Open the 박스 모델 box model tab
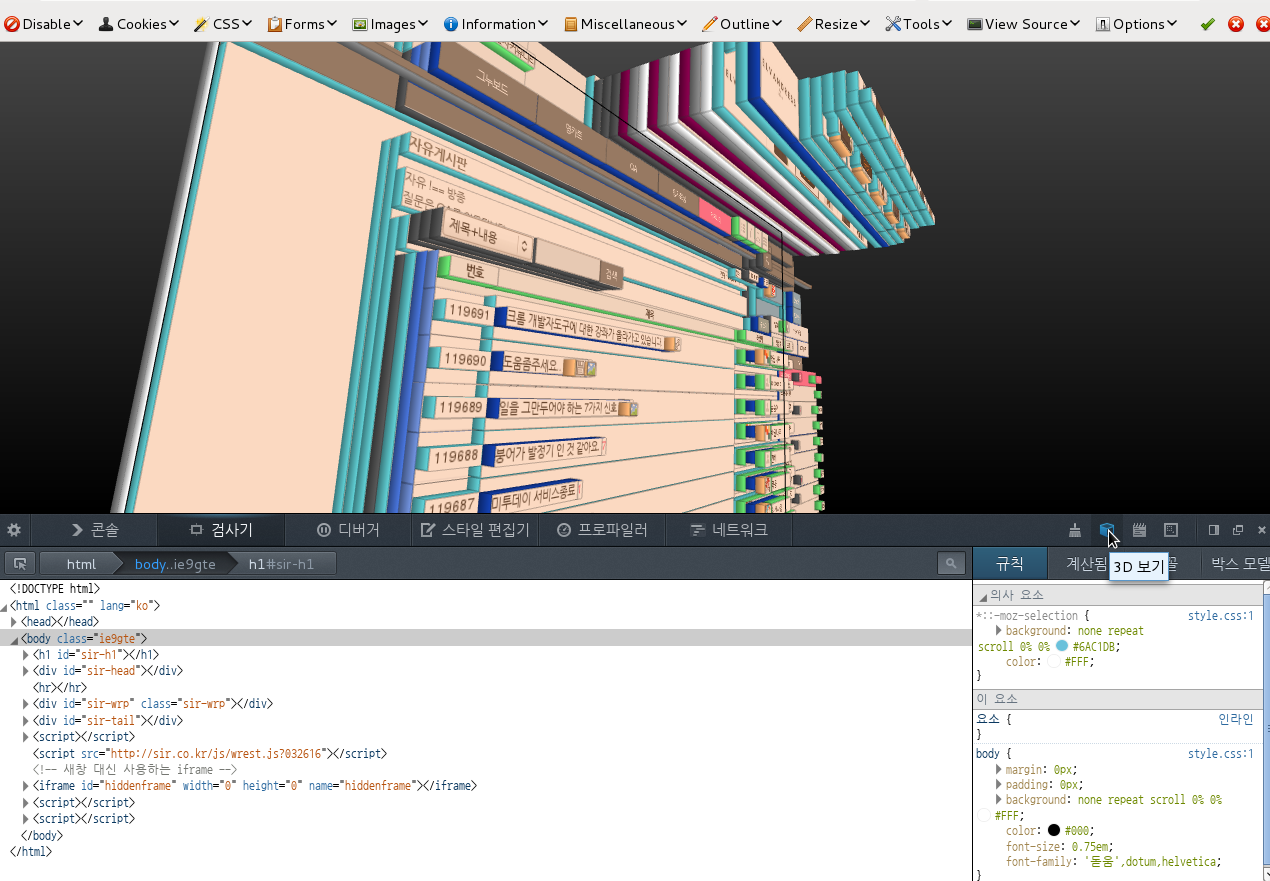1270x881 pixels. pos(1238,564)
